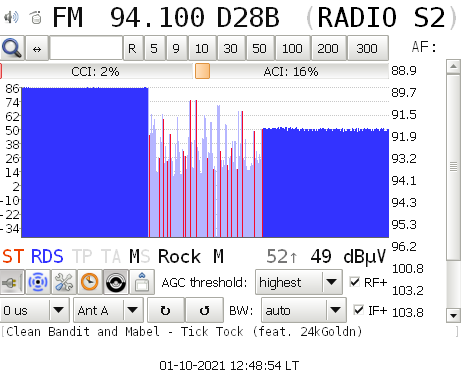This screenshot has width=462, height=373.
Task: Select 95.3 in the AF list
Action: pyautogui.click(x=404, y=225)
